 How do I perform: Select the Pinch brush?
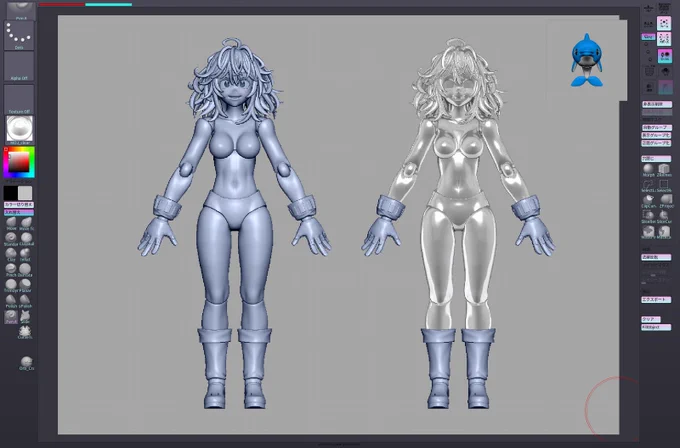tap(11, 269)
